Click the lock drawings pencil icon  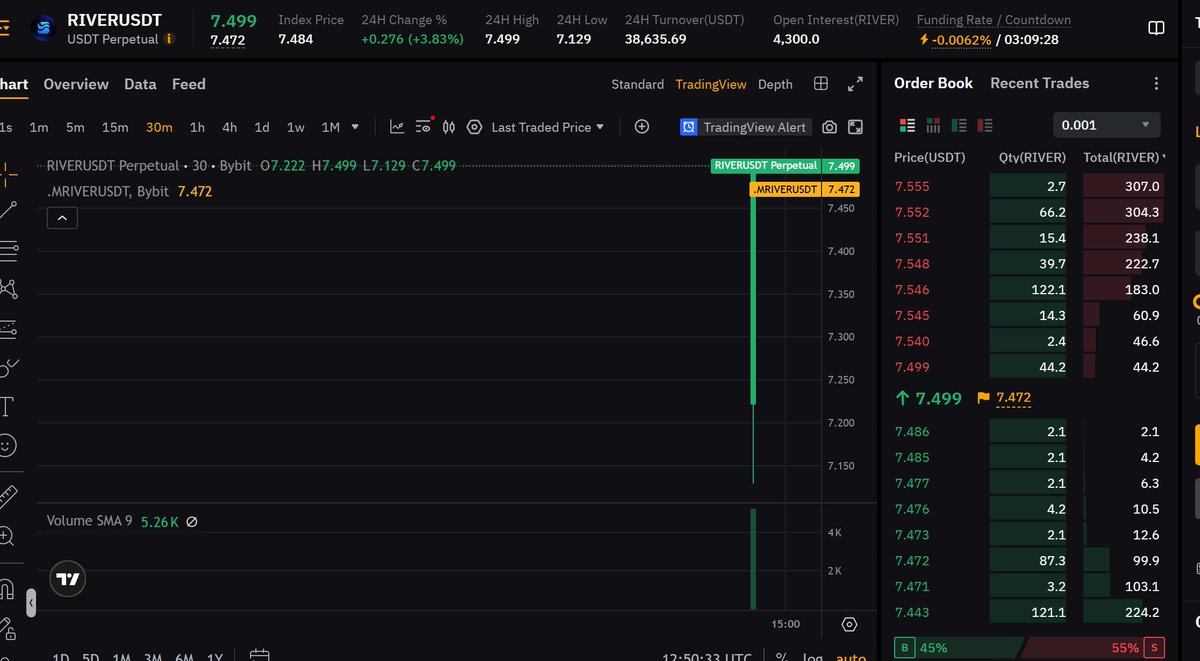coord(8,628)
